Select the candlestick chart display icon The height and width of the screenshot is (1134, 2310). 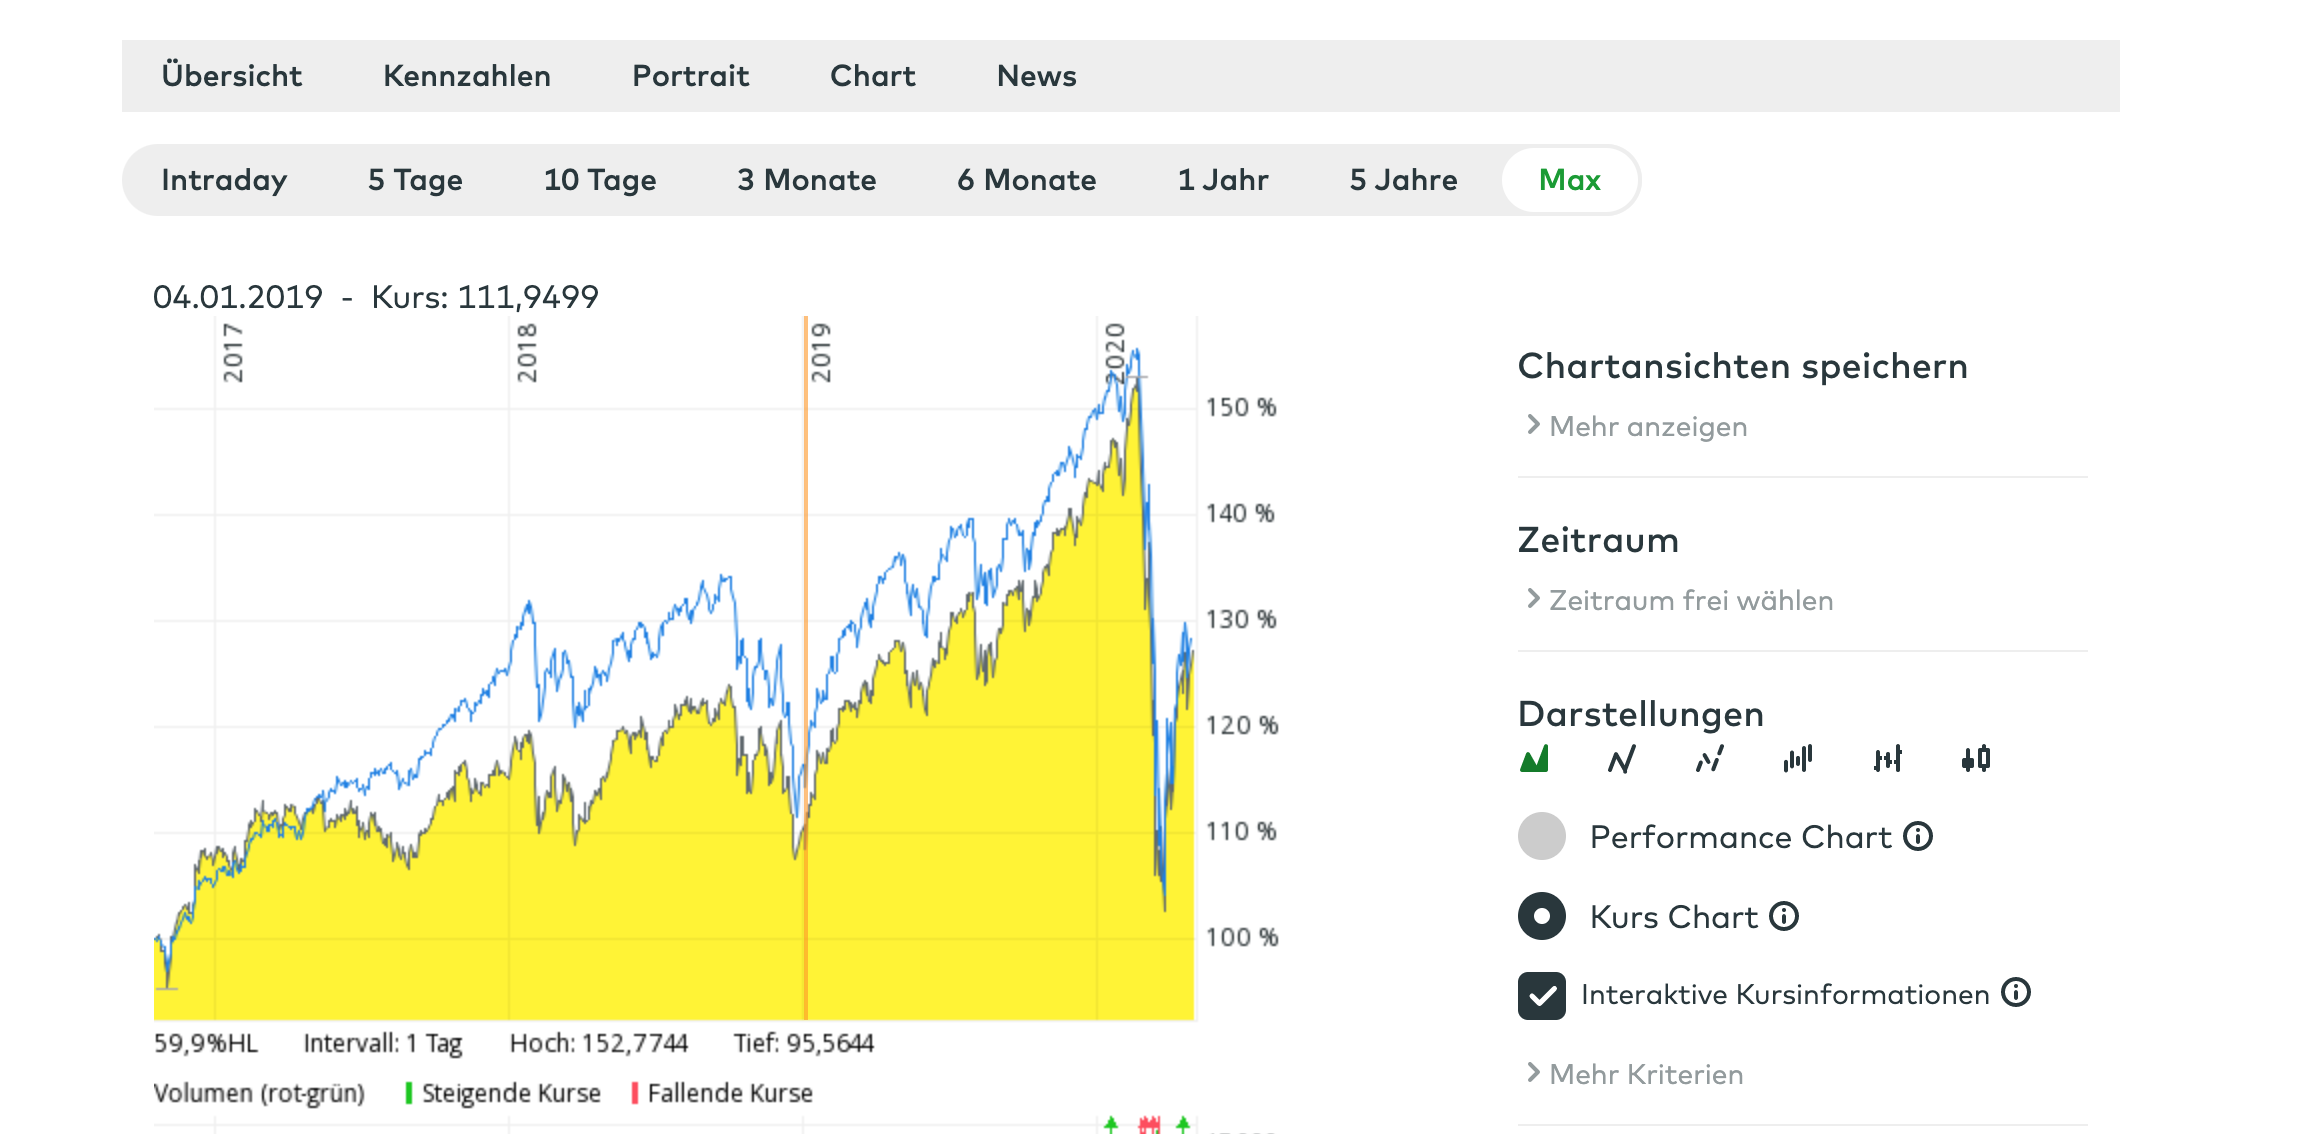point(1976,759)
